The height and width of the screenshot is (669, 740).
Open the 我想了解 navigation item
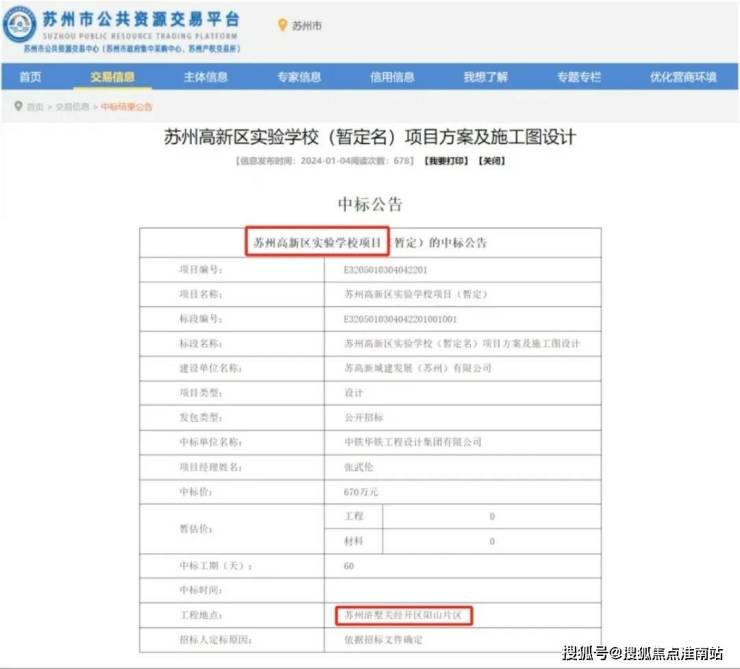pos(485,77)
